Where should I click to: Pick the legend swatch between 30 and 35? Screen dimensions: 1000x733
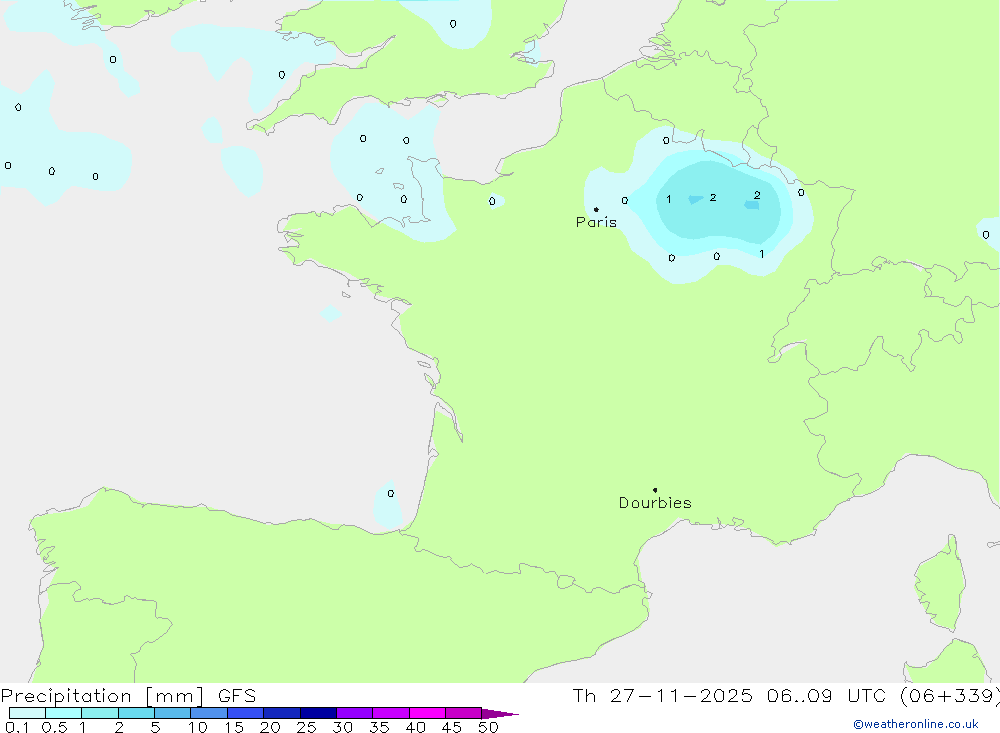(355, 713)
